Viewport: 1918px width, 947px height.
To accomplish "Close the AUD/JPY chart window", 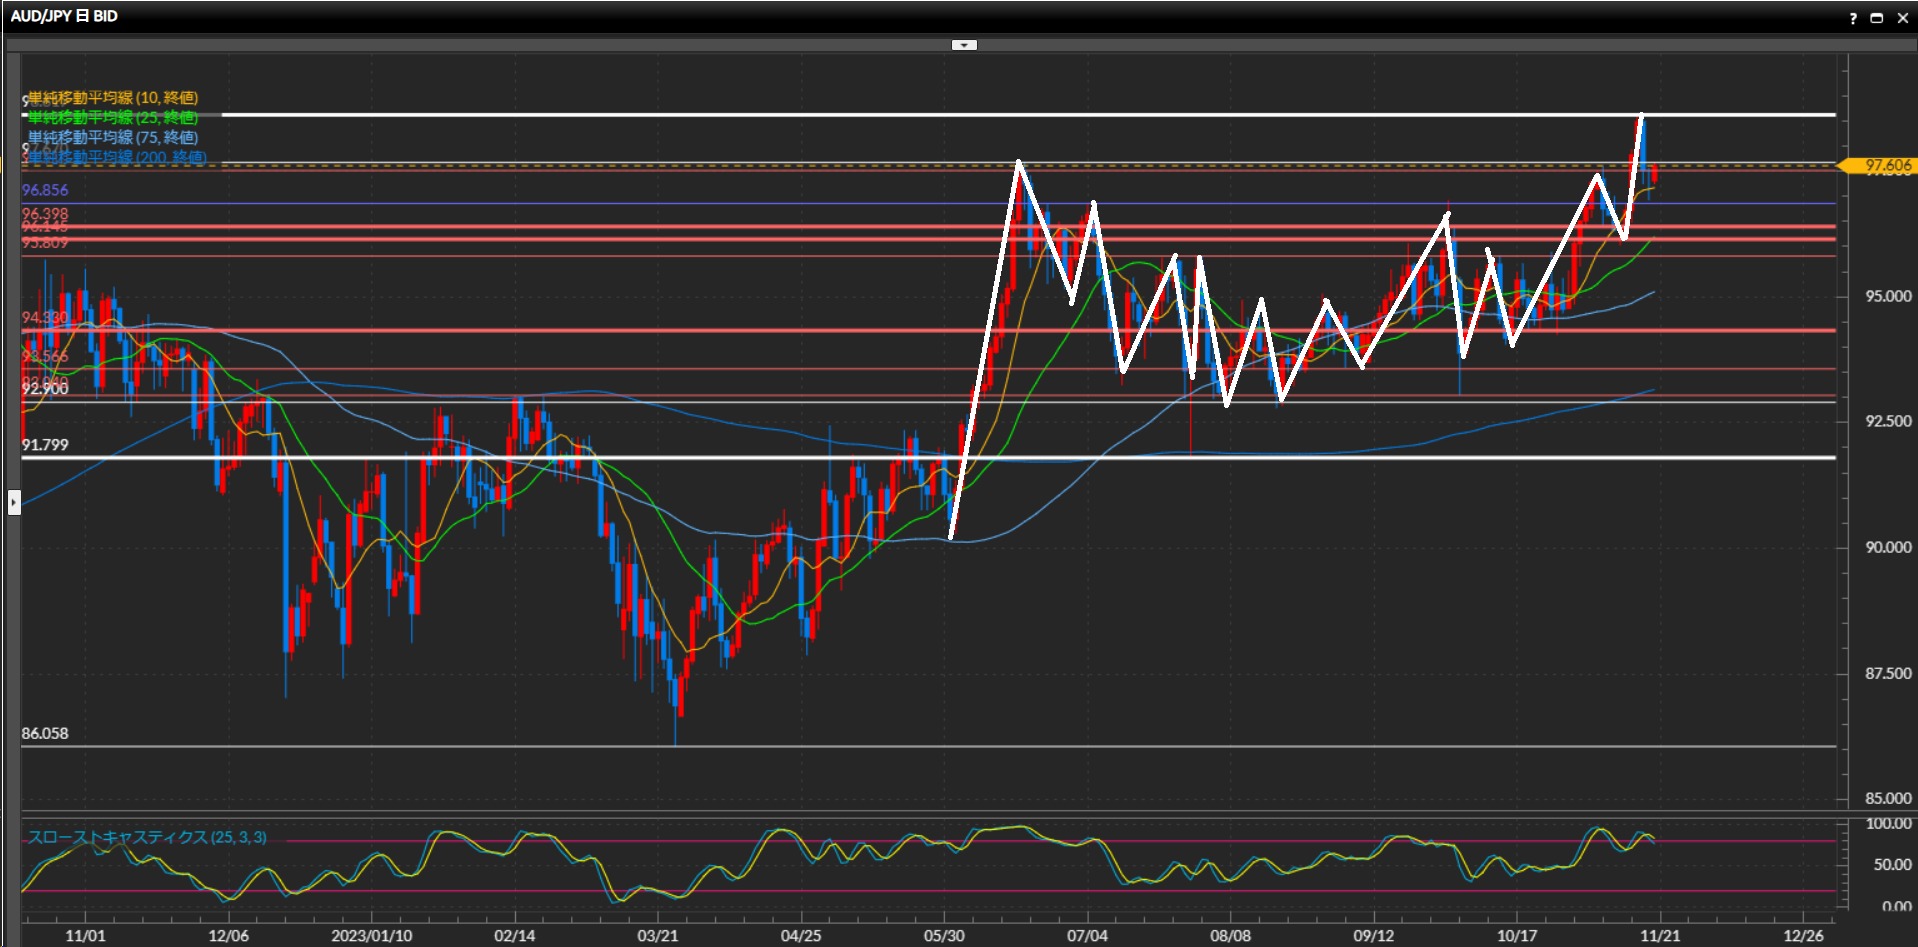I will [x=1902, y=18].
